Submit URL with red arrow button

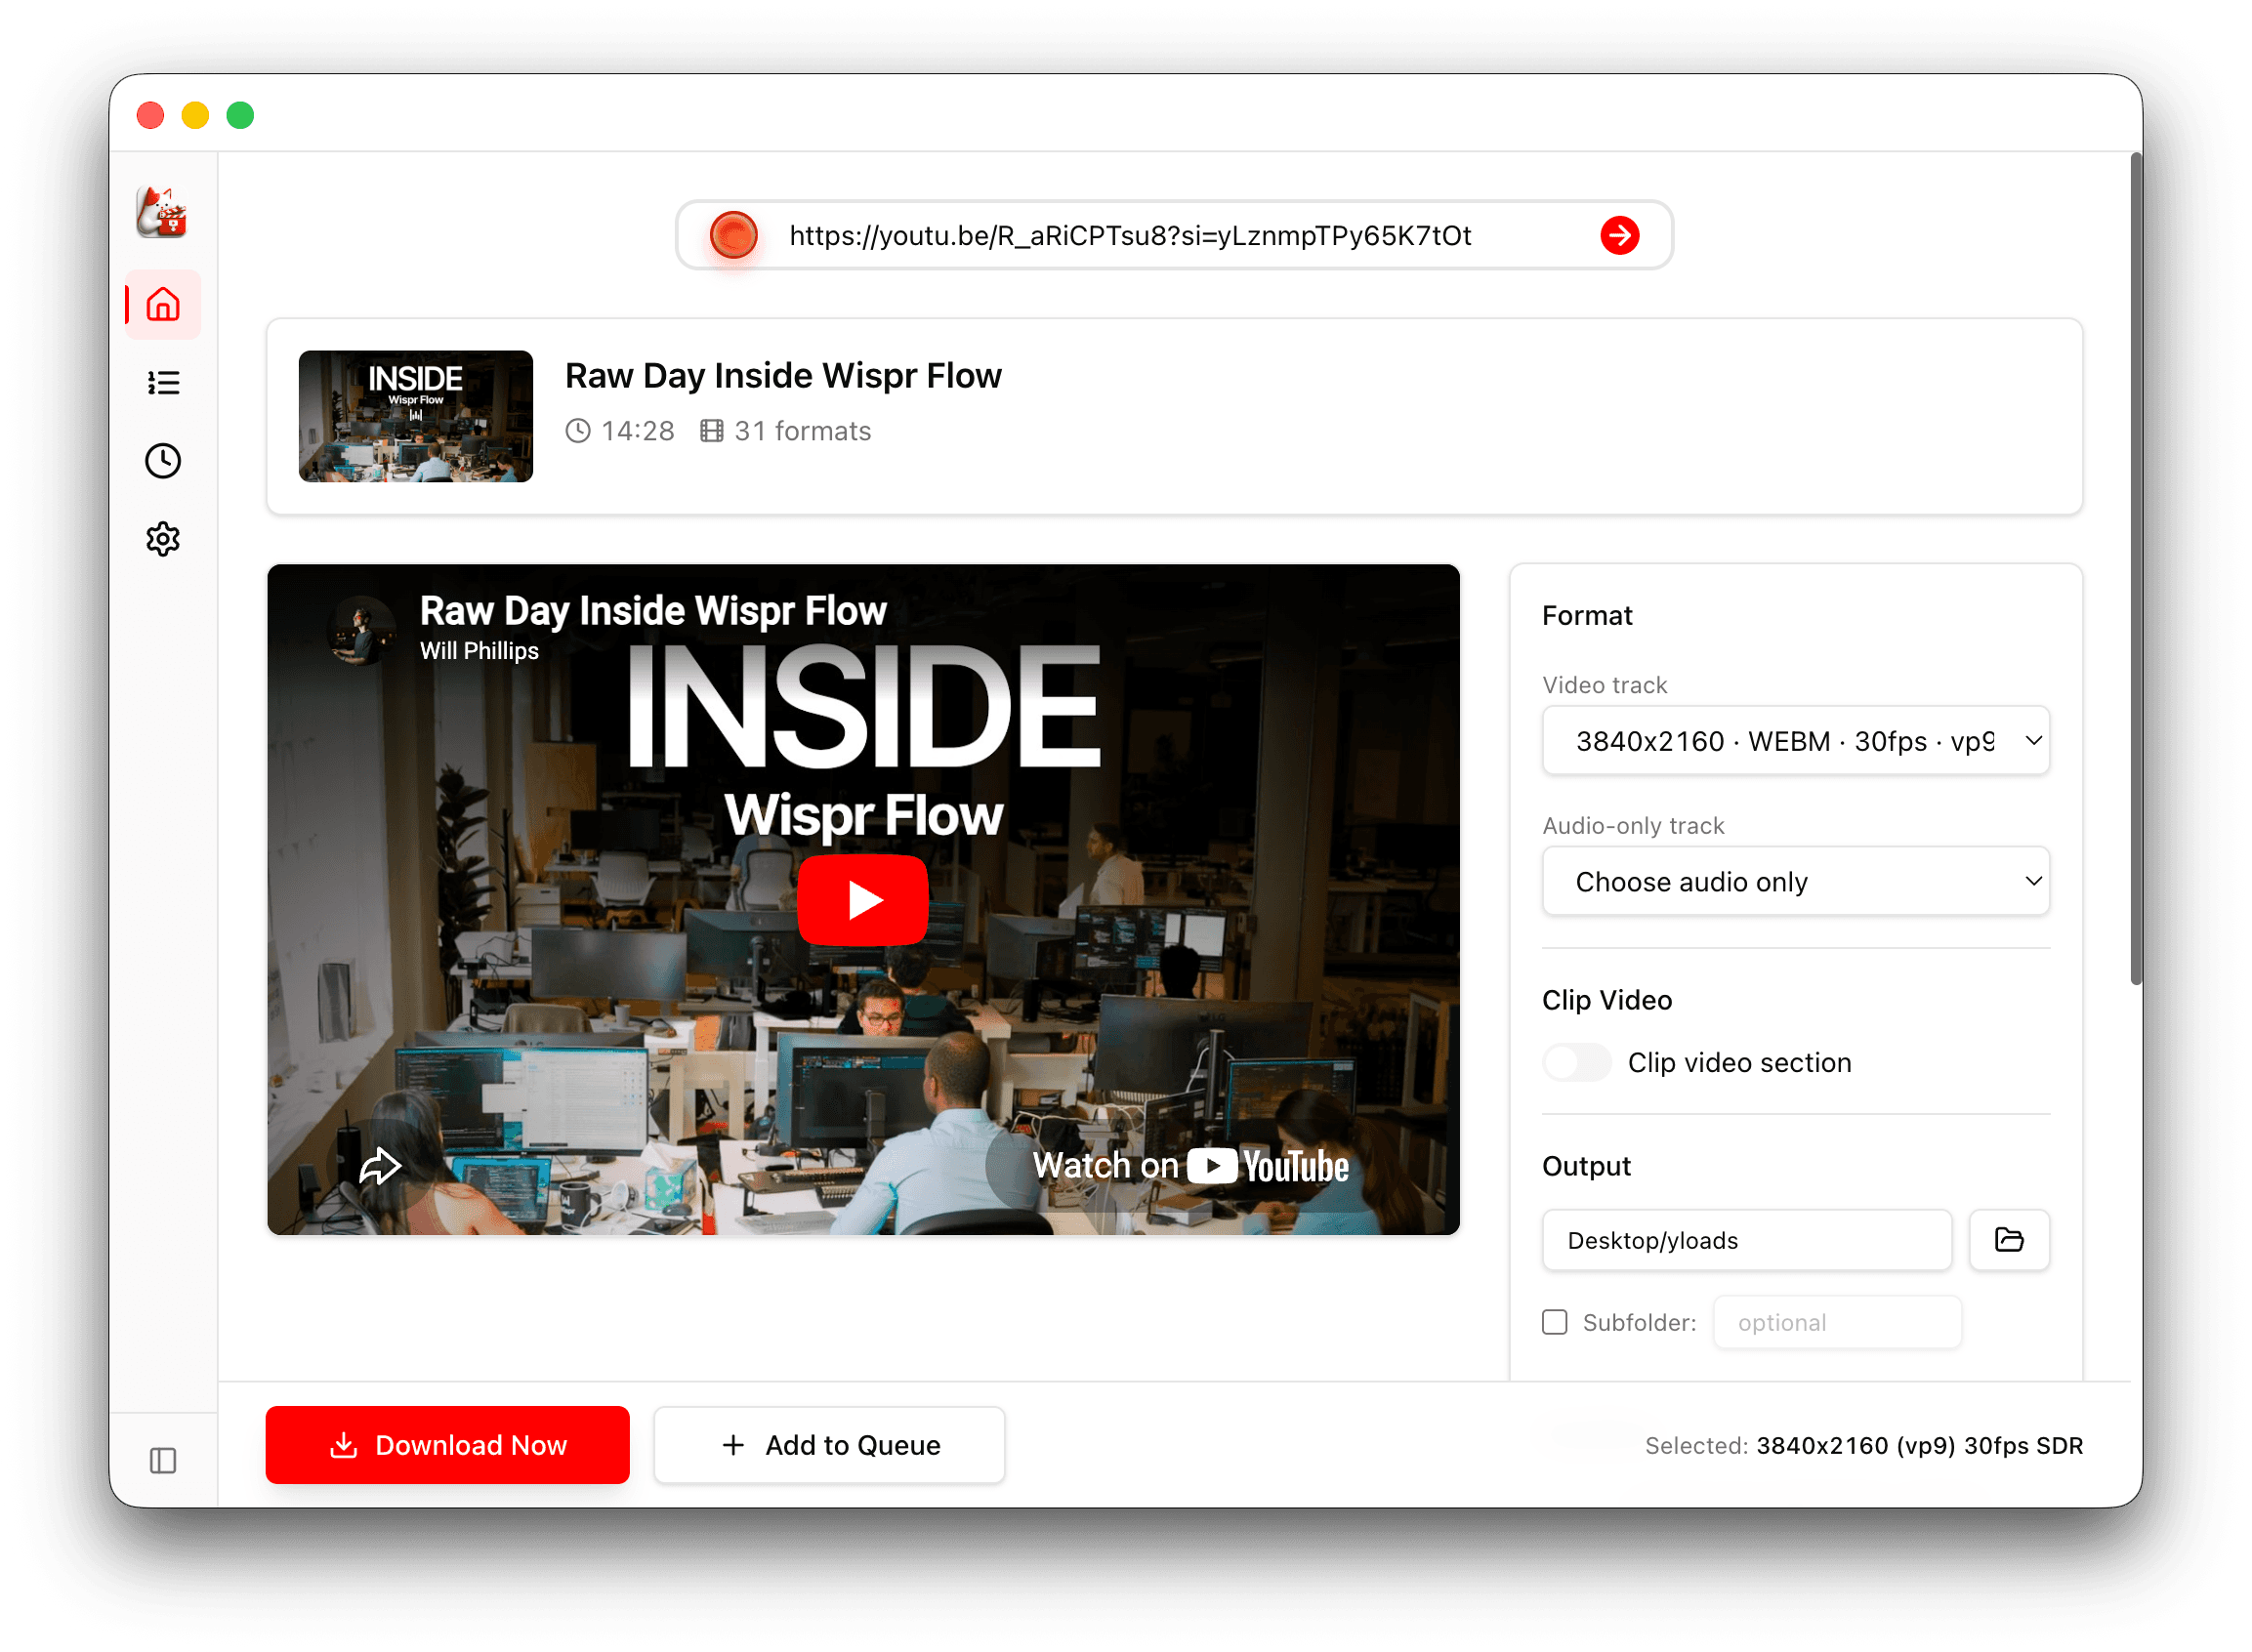[x=1620, y=235]
